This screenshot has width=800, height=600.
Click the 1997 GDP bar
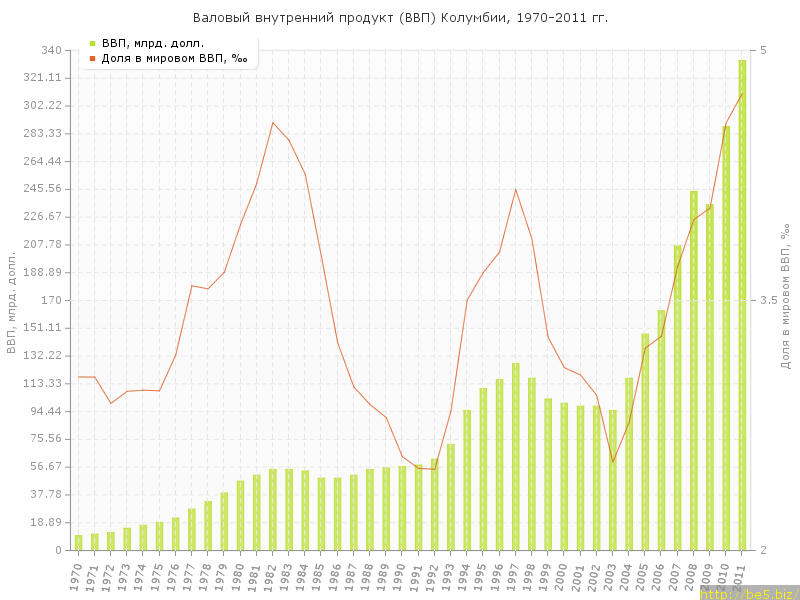coord(516,456)
